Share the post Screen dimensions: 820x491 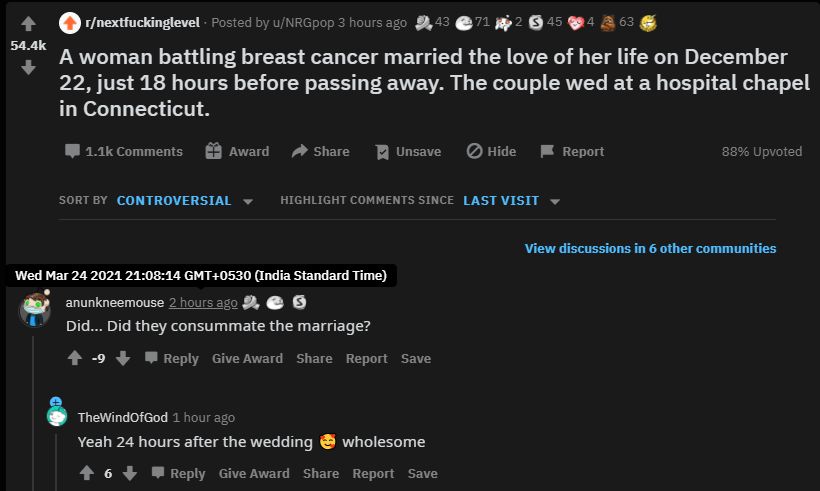tap(320, 151)
